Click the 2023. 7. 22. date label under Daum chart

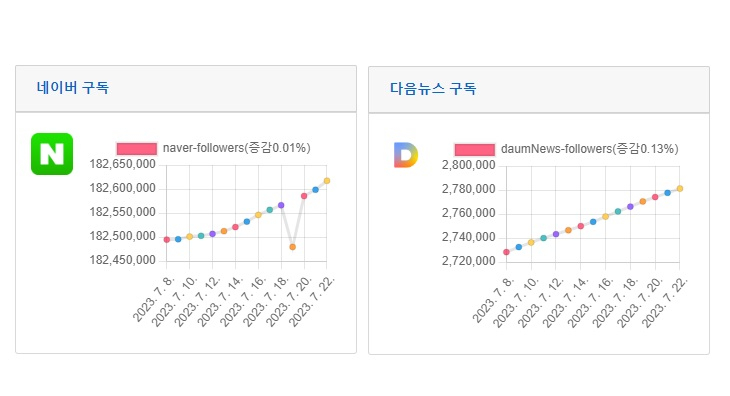click(x=664, y=302)
